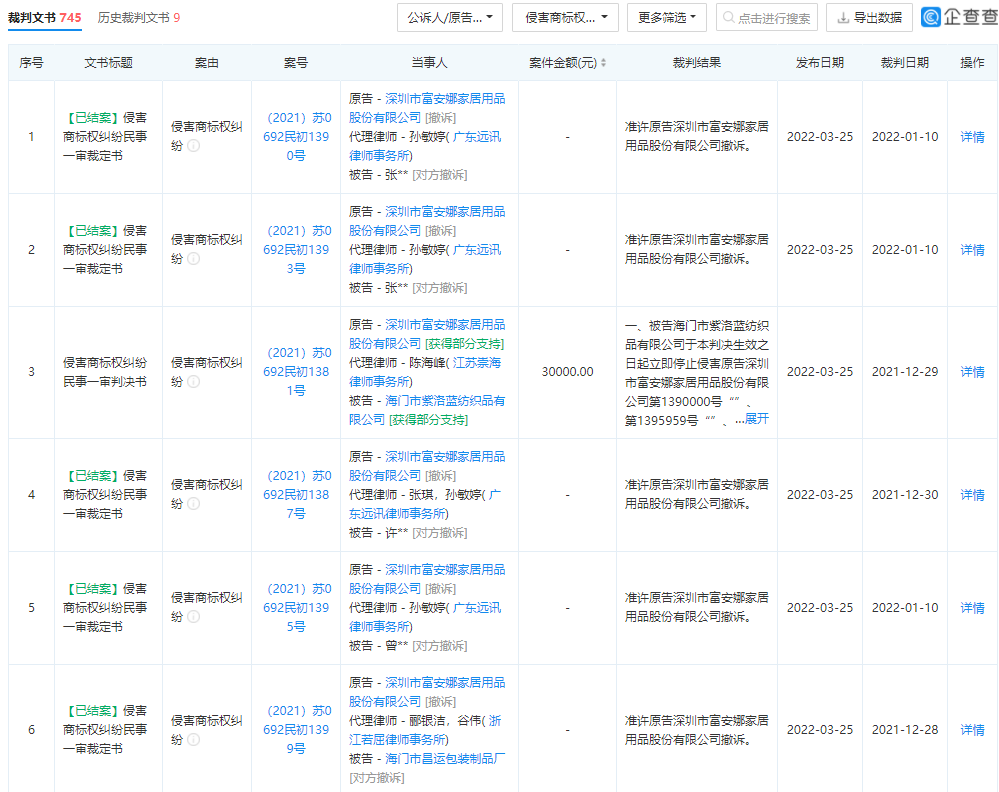Open case number link ending in 1381号
The width and height of the screenshot is (999, 792).
(296, 372)
